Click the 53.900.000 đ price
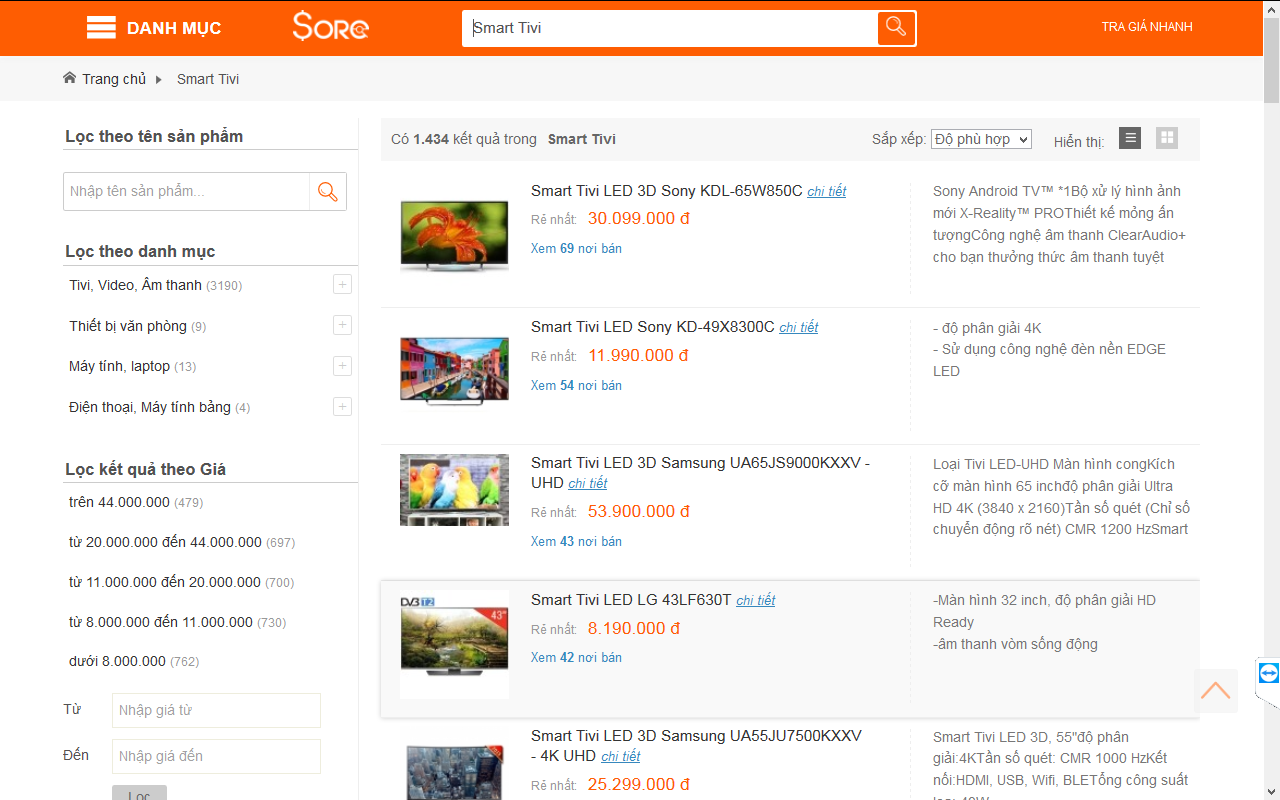1280x800 pixels. [x=638, y=512]
